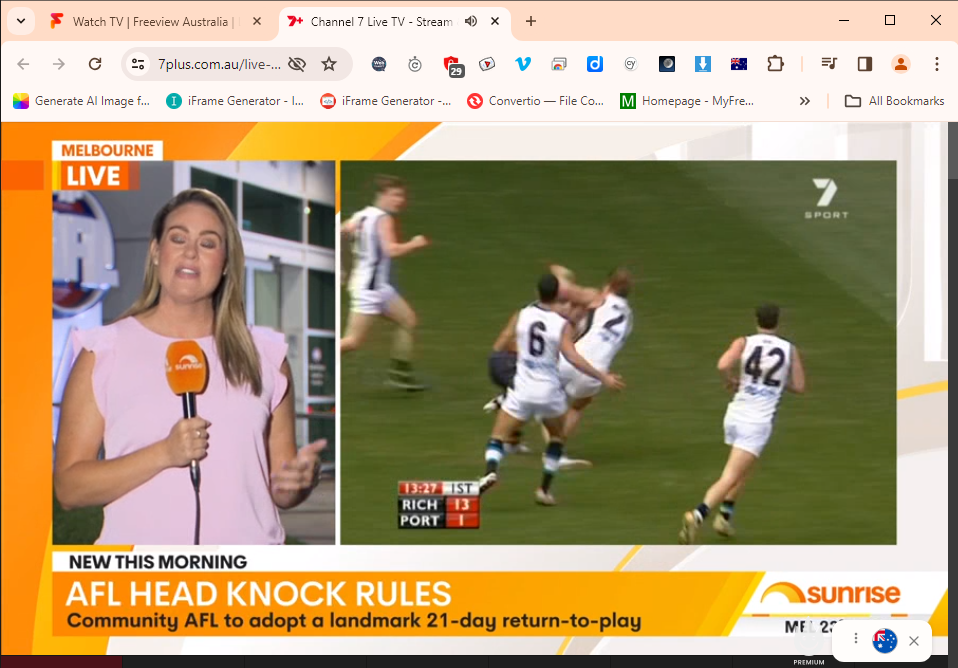Image resolution: width=958 pixels, height=668 pixels.
Task: Expand hidden bookmarks with double chevron
Action: pyautogui.click(x=805, y=101)
